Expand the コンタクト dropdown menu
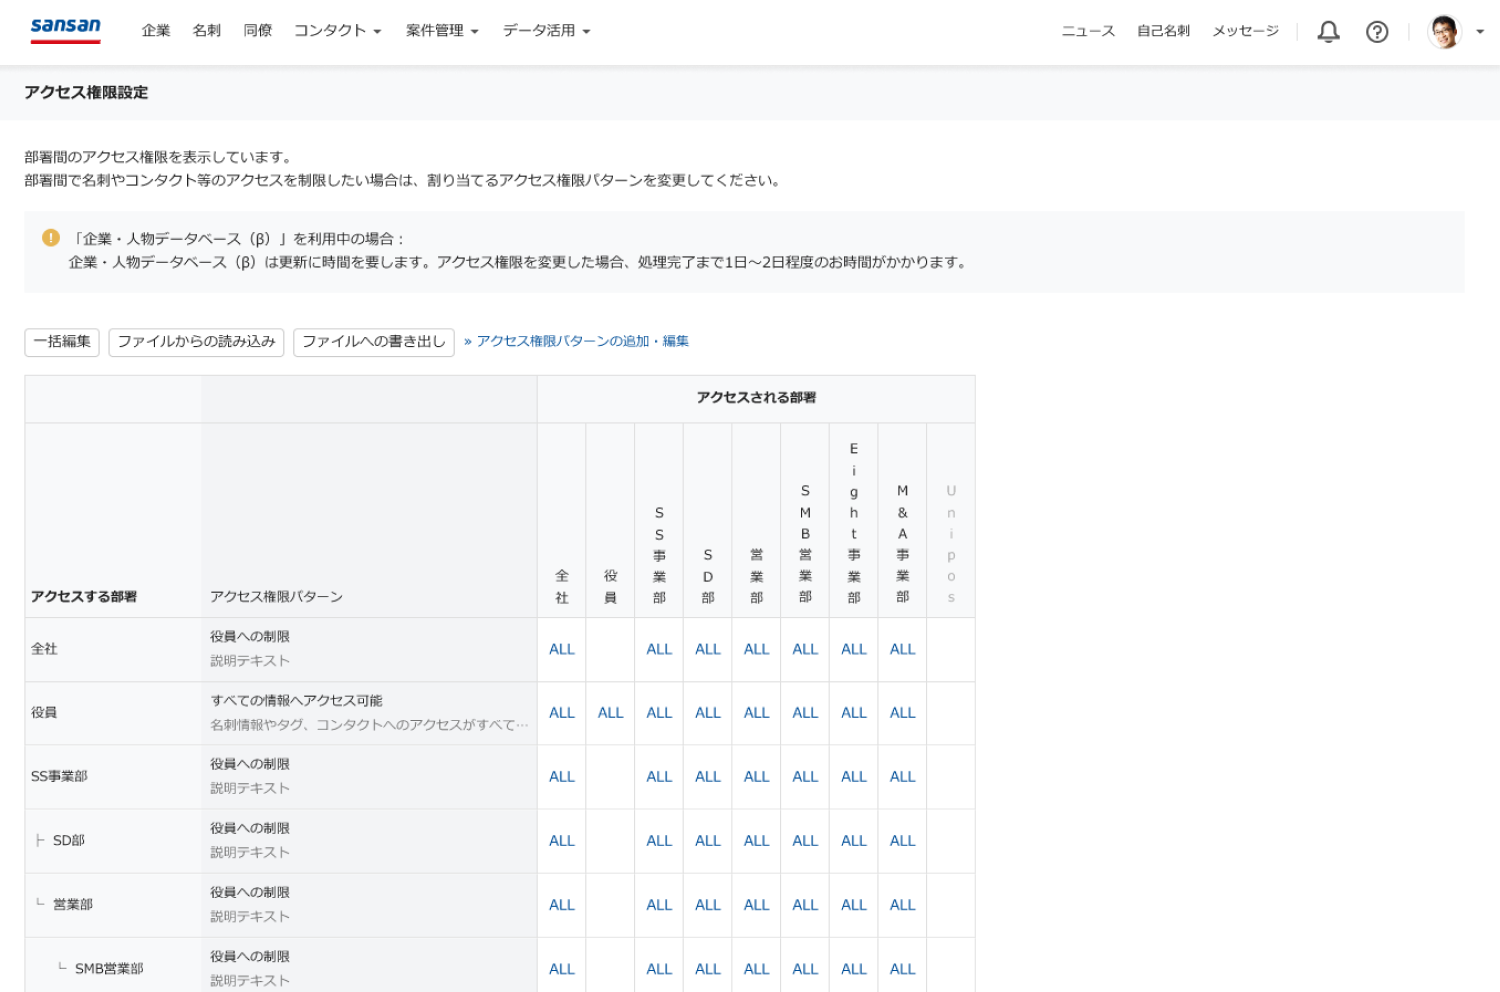This screenshot has height=992, width=1500. tap(337, 31)
